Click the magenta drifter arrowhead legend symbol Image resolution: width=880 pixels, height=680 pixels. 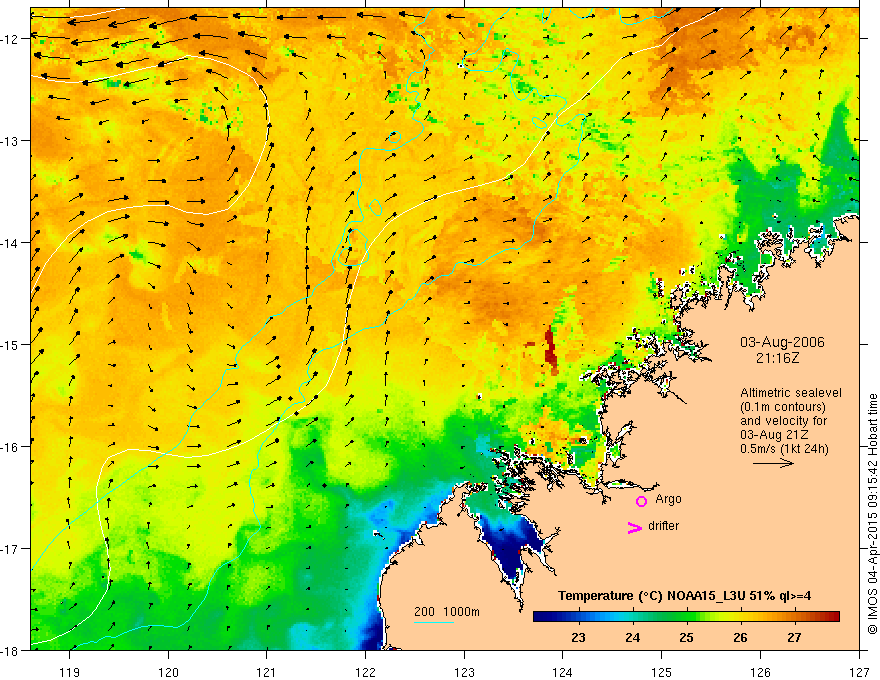click(x=635, y=527)
